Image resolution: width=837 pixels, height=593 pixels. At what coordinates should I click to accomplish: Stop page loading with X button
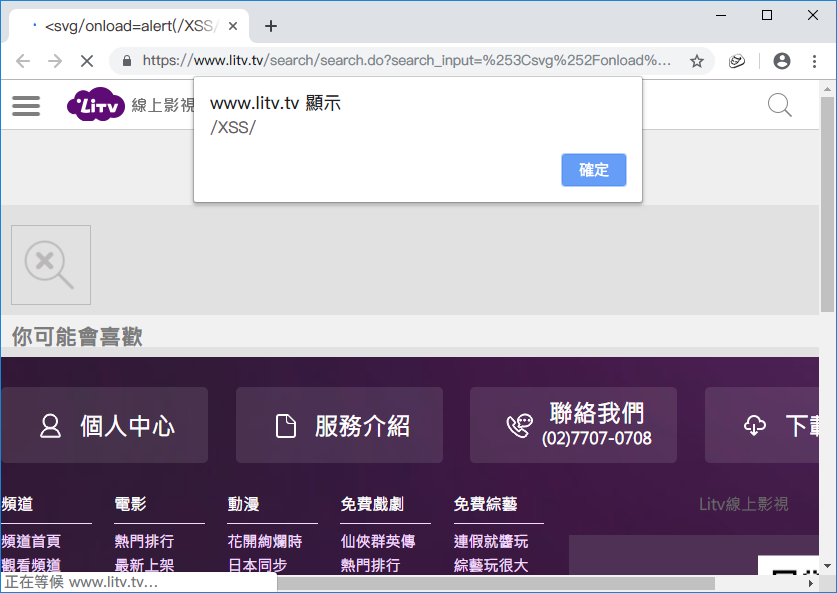pyautogui.click(x=86, y=61)
